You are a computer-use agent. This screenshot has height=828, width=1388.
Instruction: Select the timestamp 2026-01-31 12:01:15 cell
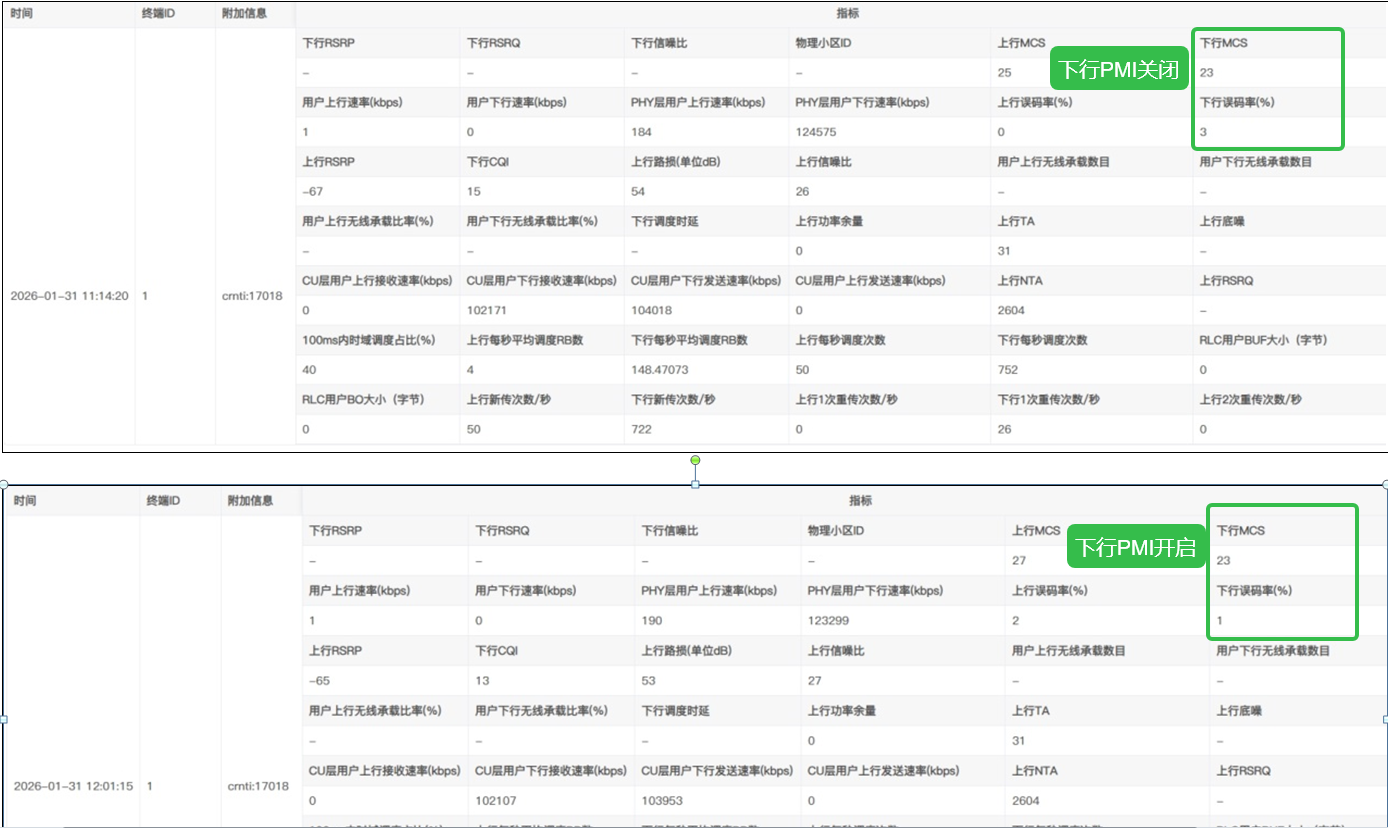tap(73, 786)
